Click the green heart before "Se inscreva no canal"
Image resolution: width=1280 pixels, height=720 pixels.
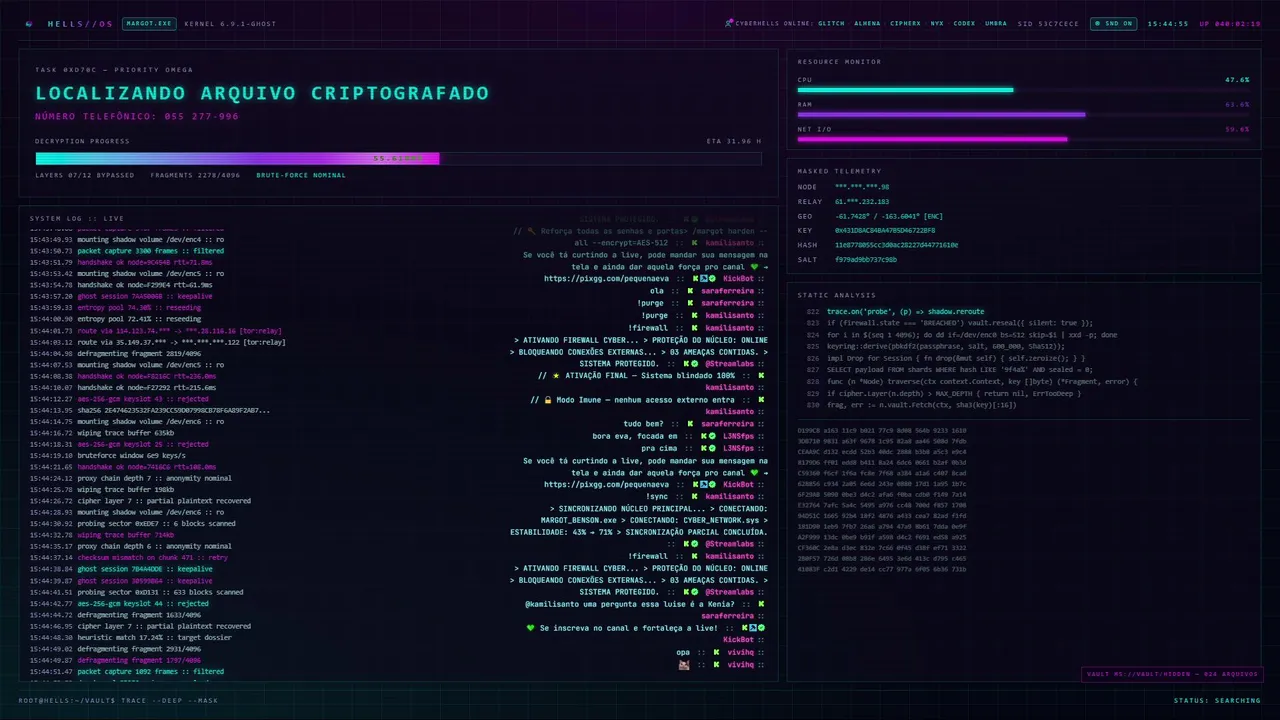tap(531, 628)
